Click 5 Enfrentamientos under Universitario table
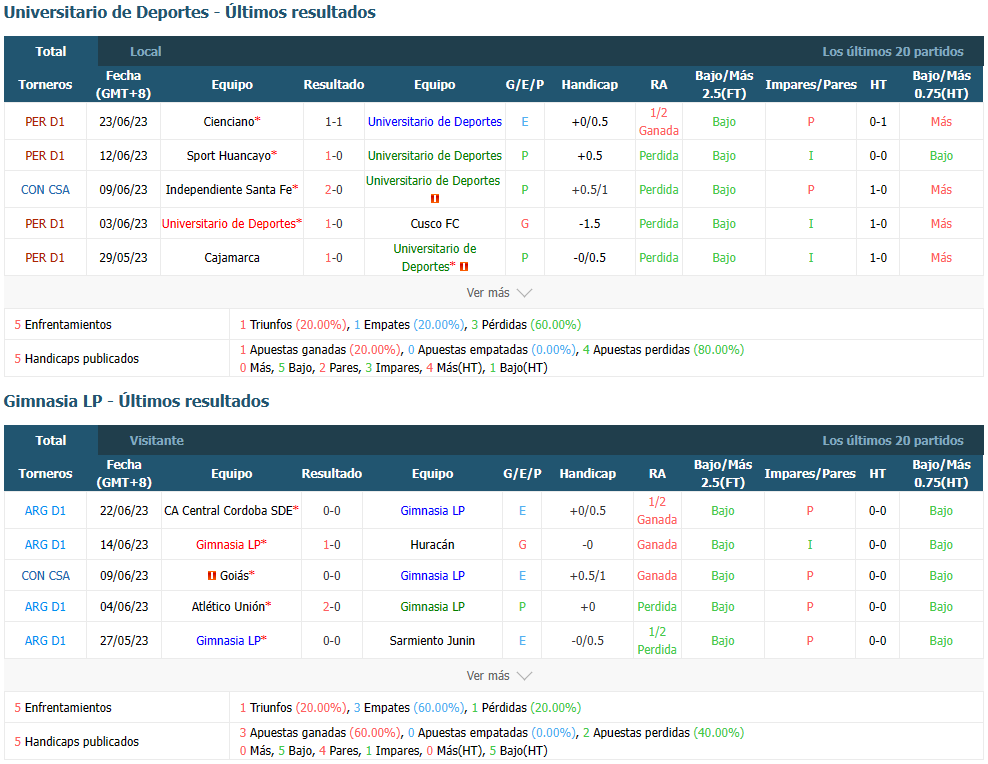Viewport: 988px width, 764px height. coord(63,325)
